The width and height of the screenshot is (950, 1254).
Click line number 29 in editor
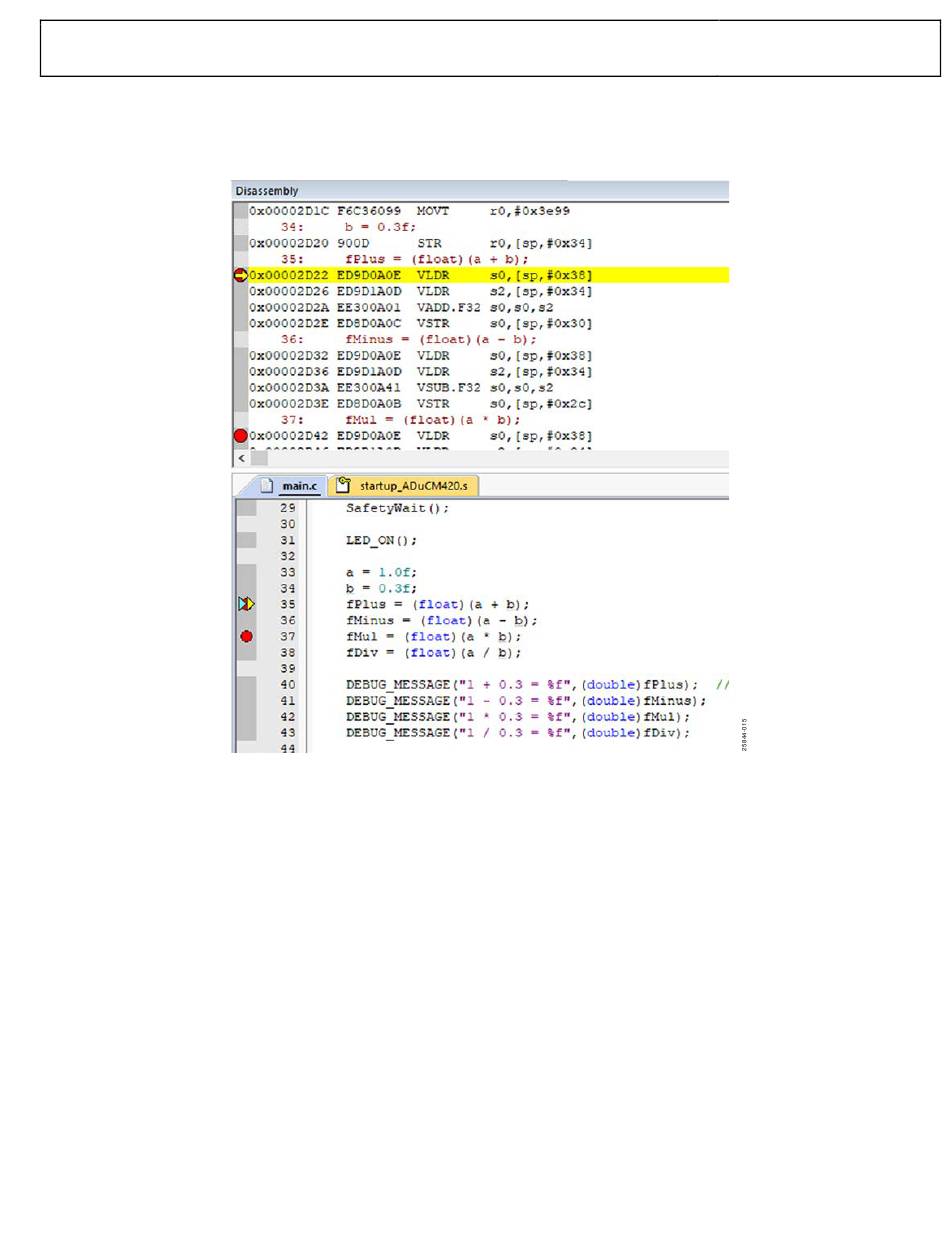(x=288, y=508)
